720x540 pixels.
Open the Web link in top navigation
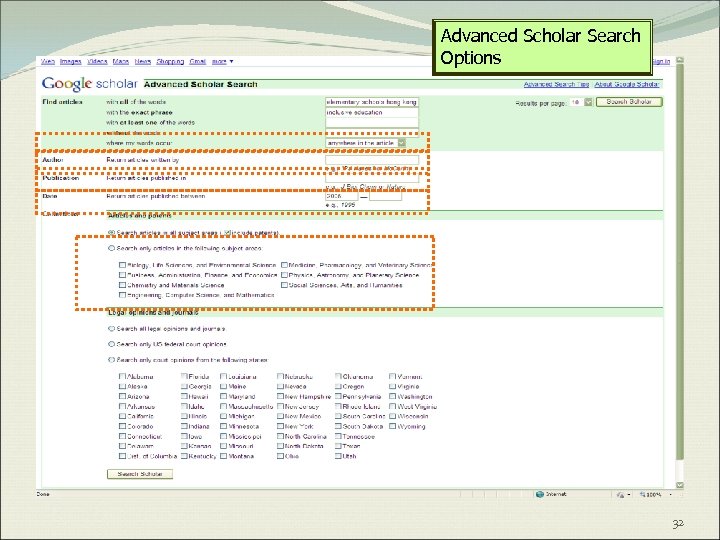click(x=48, y=62)
